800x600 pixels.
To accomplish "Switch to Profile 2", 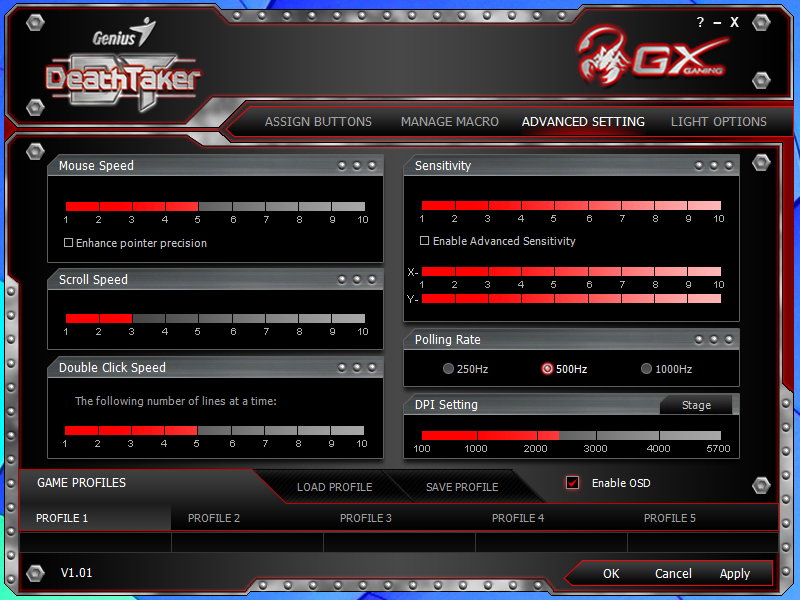I will pos(214,518).
